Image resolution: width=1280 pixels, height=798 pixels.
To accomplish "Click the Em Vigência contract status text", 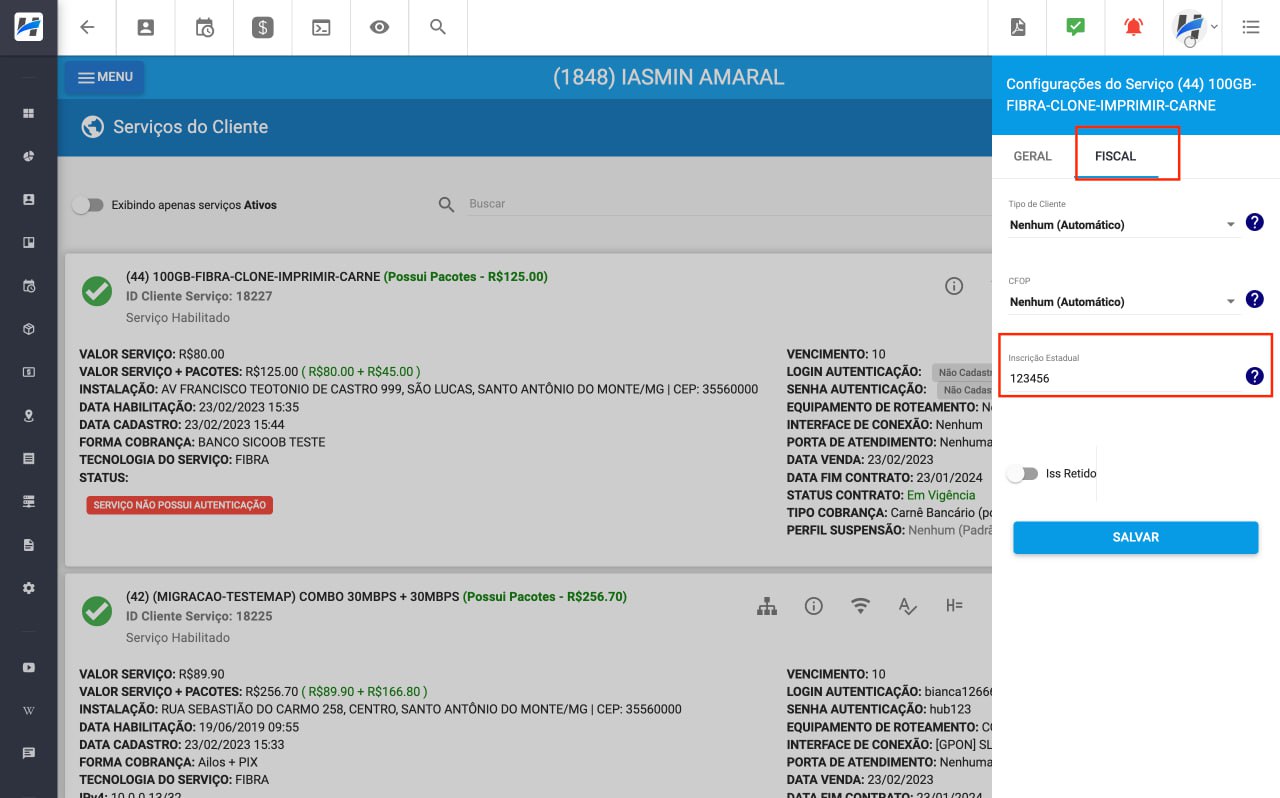I will [941, 495].
